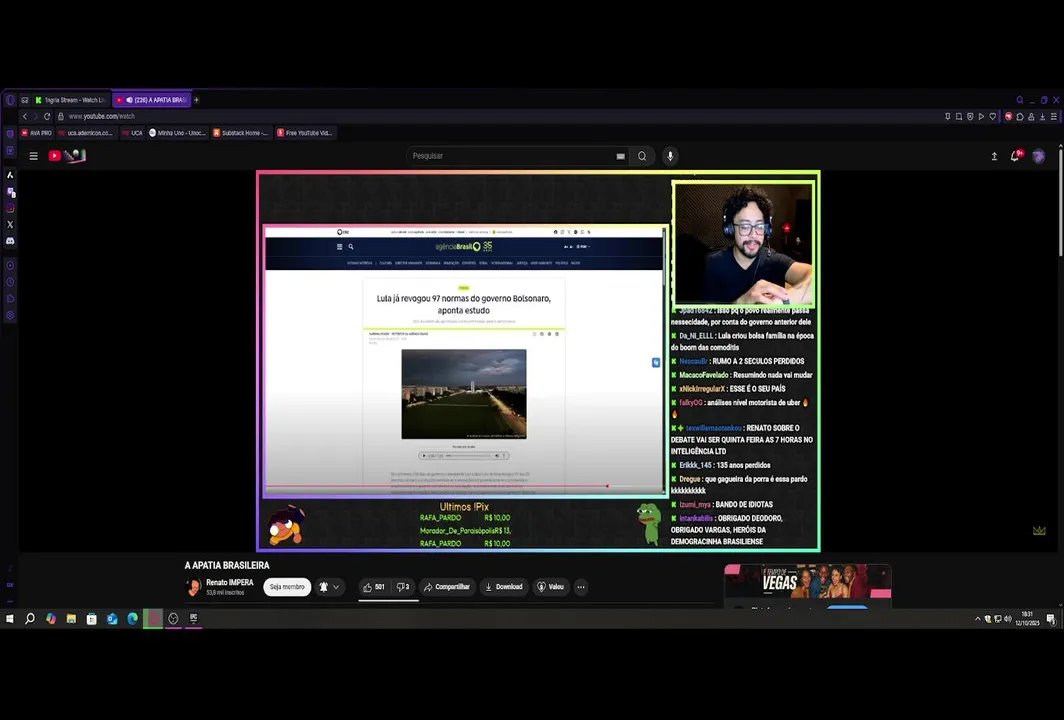Switch to the Ingria Stream tab
The image size is (1064, 720).
(x=71, y=100)
